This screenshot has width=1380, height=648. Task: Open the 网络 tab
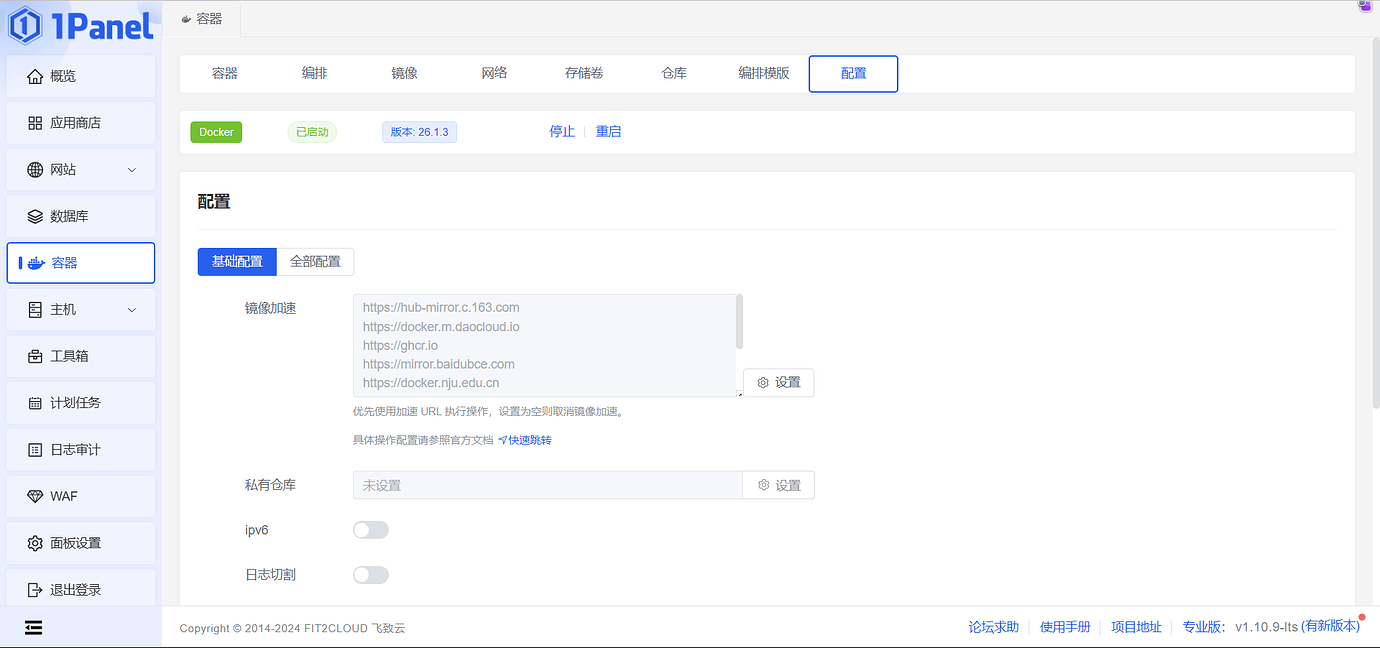pos(494,73)
